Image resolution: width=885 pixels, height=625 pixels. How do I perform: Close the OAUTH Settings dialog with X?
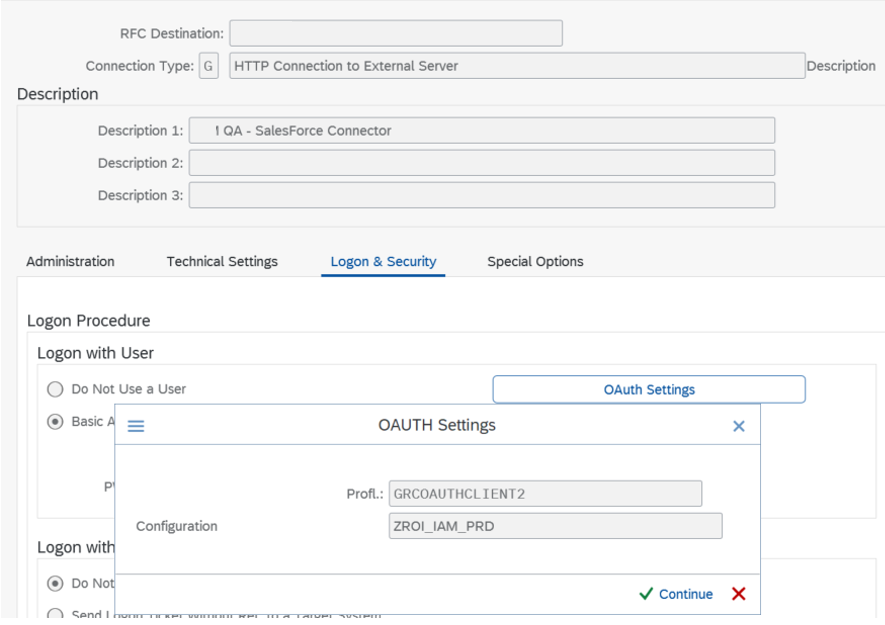tap(738, 426)
